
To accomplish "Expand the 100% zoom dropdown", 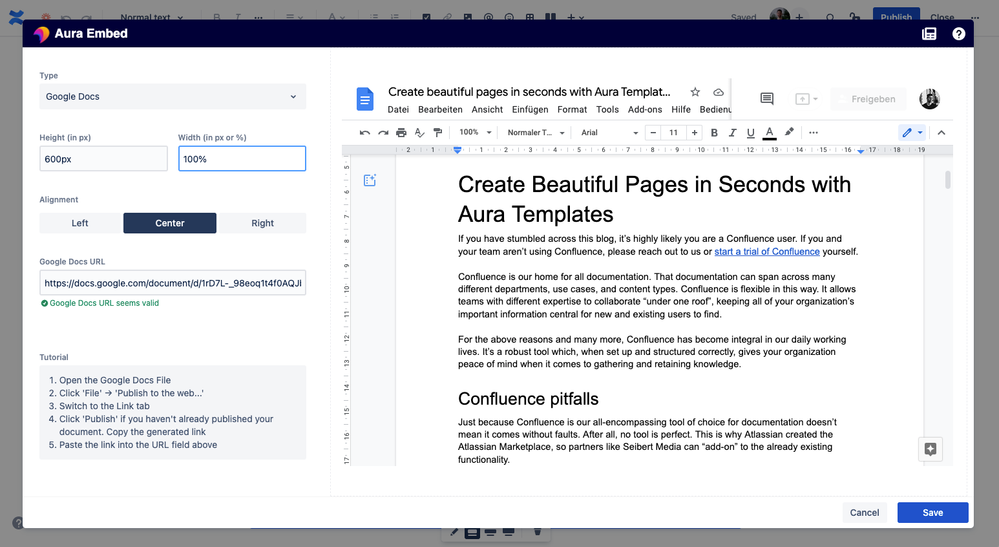I will point(475,132).
